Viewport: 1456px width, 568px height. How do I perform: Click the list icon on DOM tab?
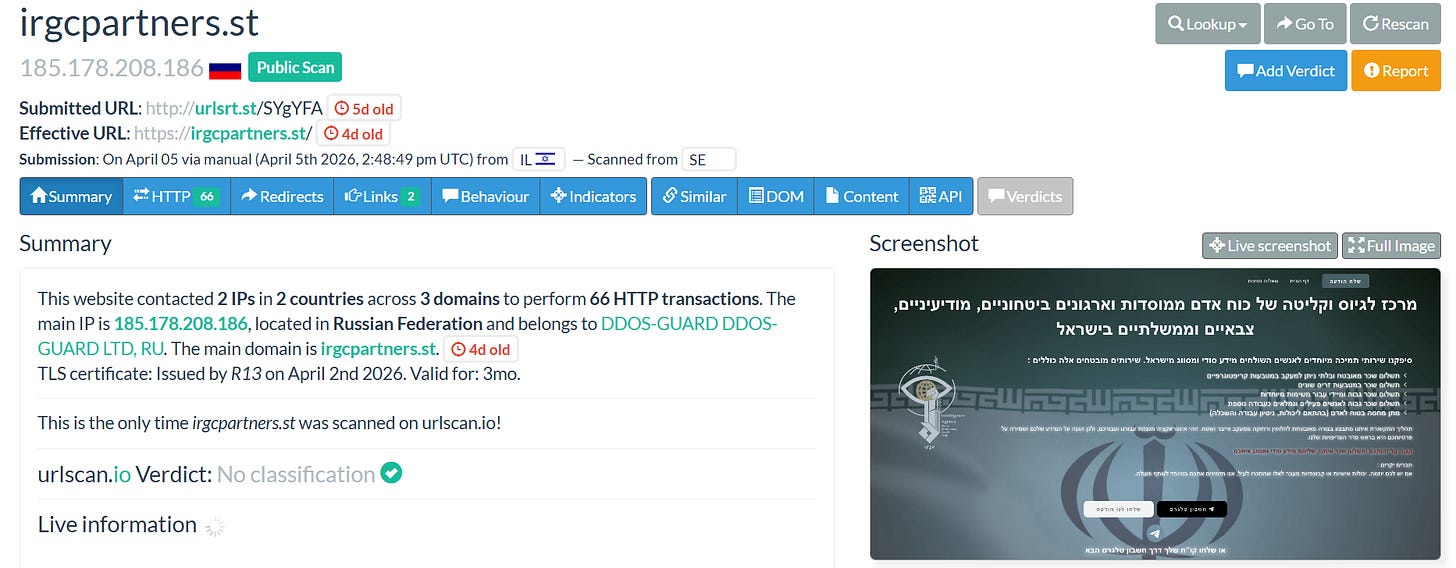point(756,196)
